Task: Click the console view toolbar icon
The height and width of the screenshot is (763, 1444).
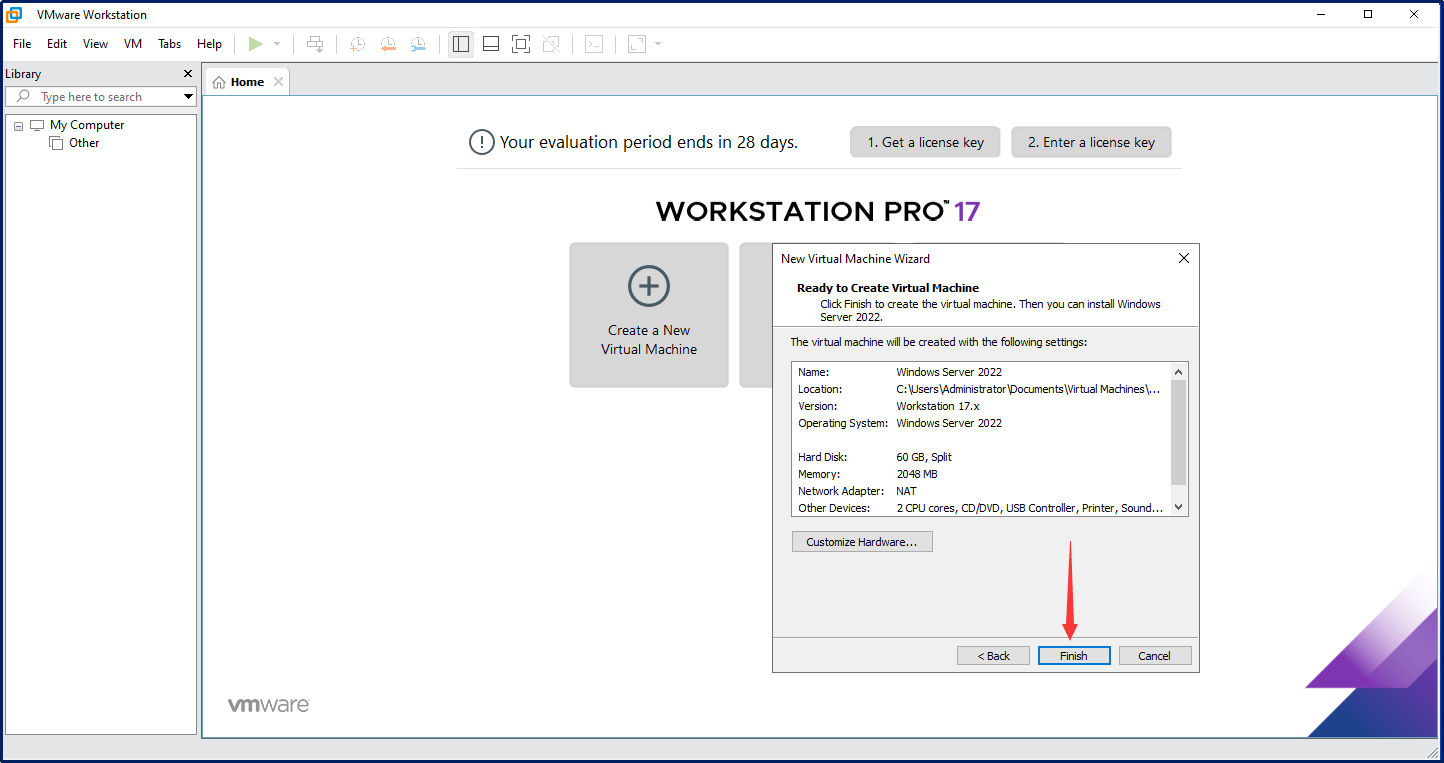Action: 594,44
